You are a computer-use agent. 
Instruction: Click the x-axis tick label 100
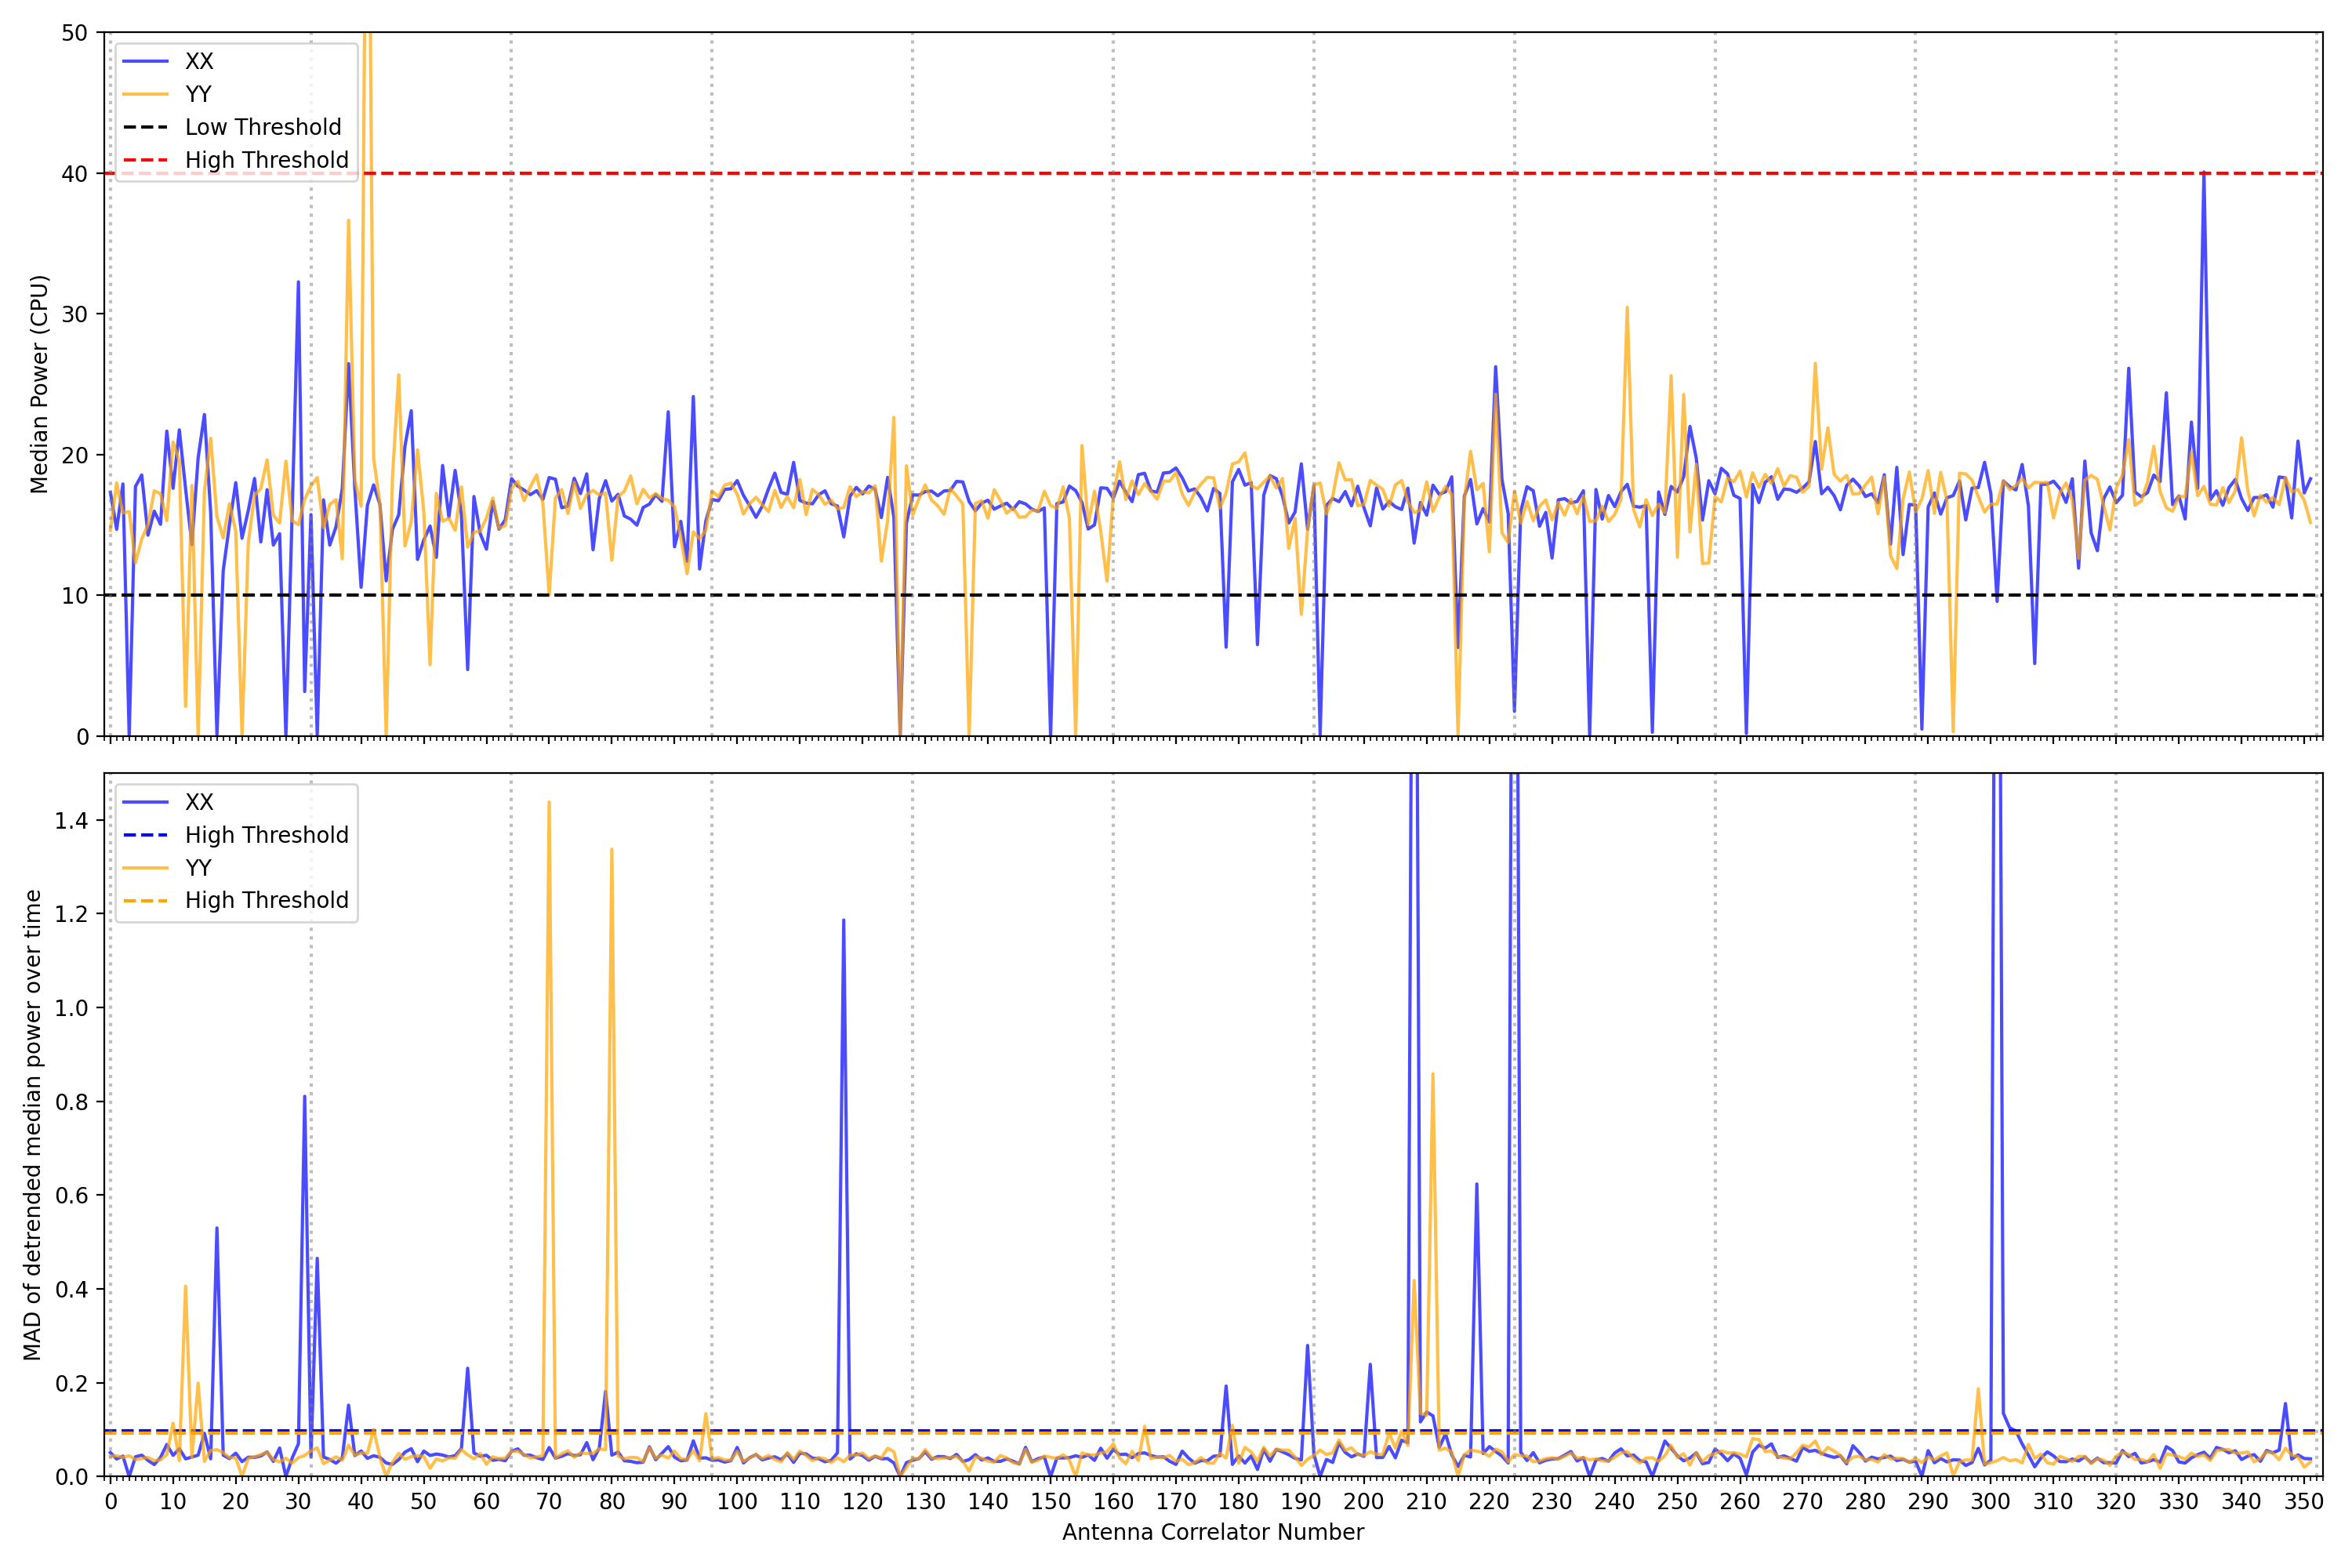click(737, 1501)
